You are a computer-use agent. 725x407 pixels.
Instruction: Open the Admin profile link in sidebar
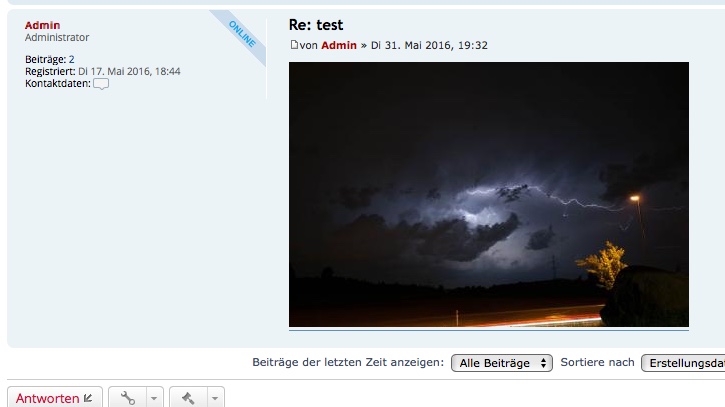coord(43,25)
